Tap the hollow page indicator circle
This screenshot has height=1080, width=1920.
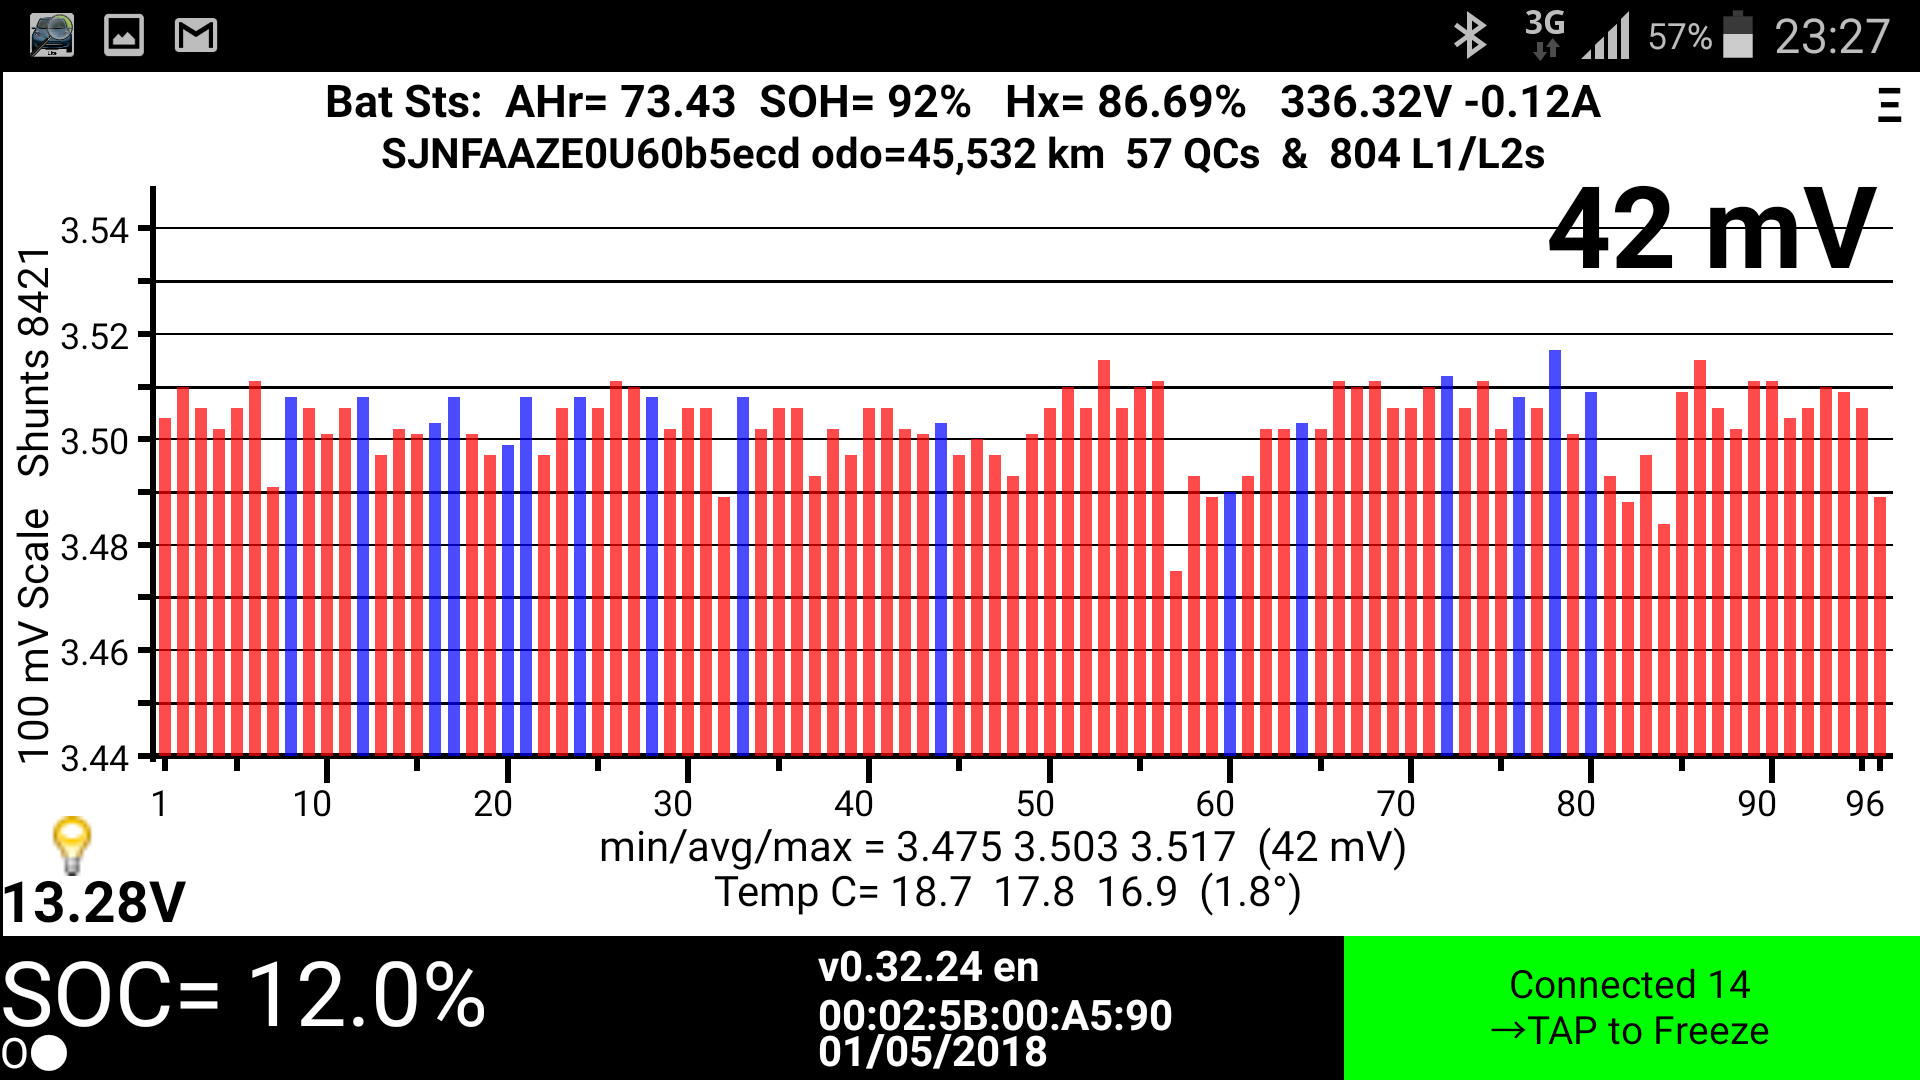click(14, 1053)
